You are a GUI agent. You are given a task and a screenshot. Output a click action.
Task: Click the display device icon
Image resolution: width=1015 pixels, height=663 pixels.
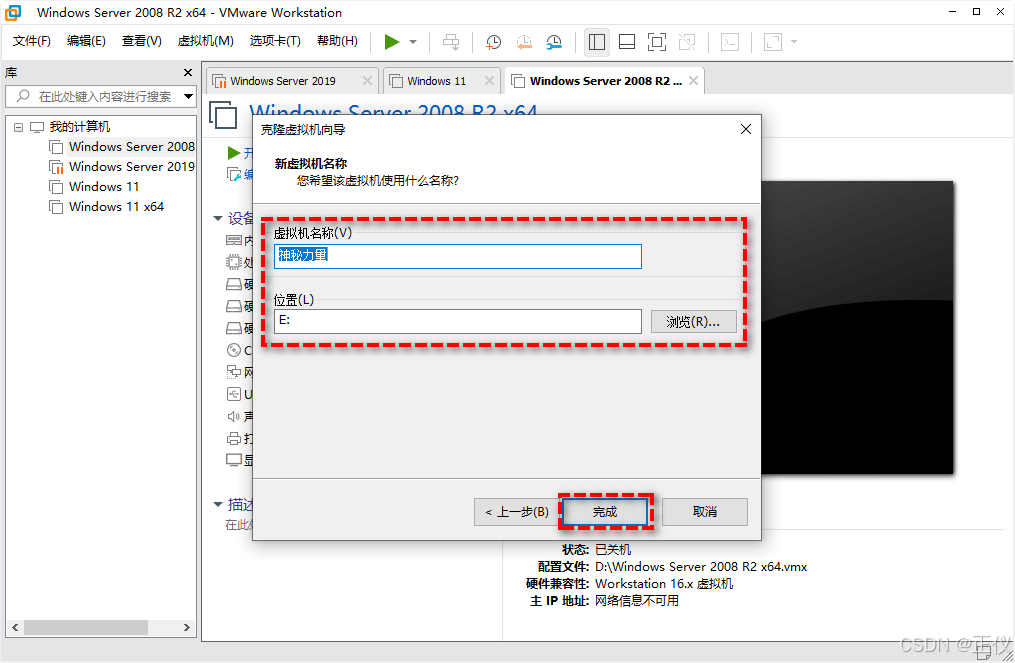234,460
